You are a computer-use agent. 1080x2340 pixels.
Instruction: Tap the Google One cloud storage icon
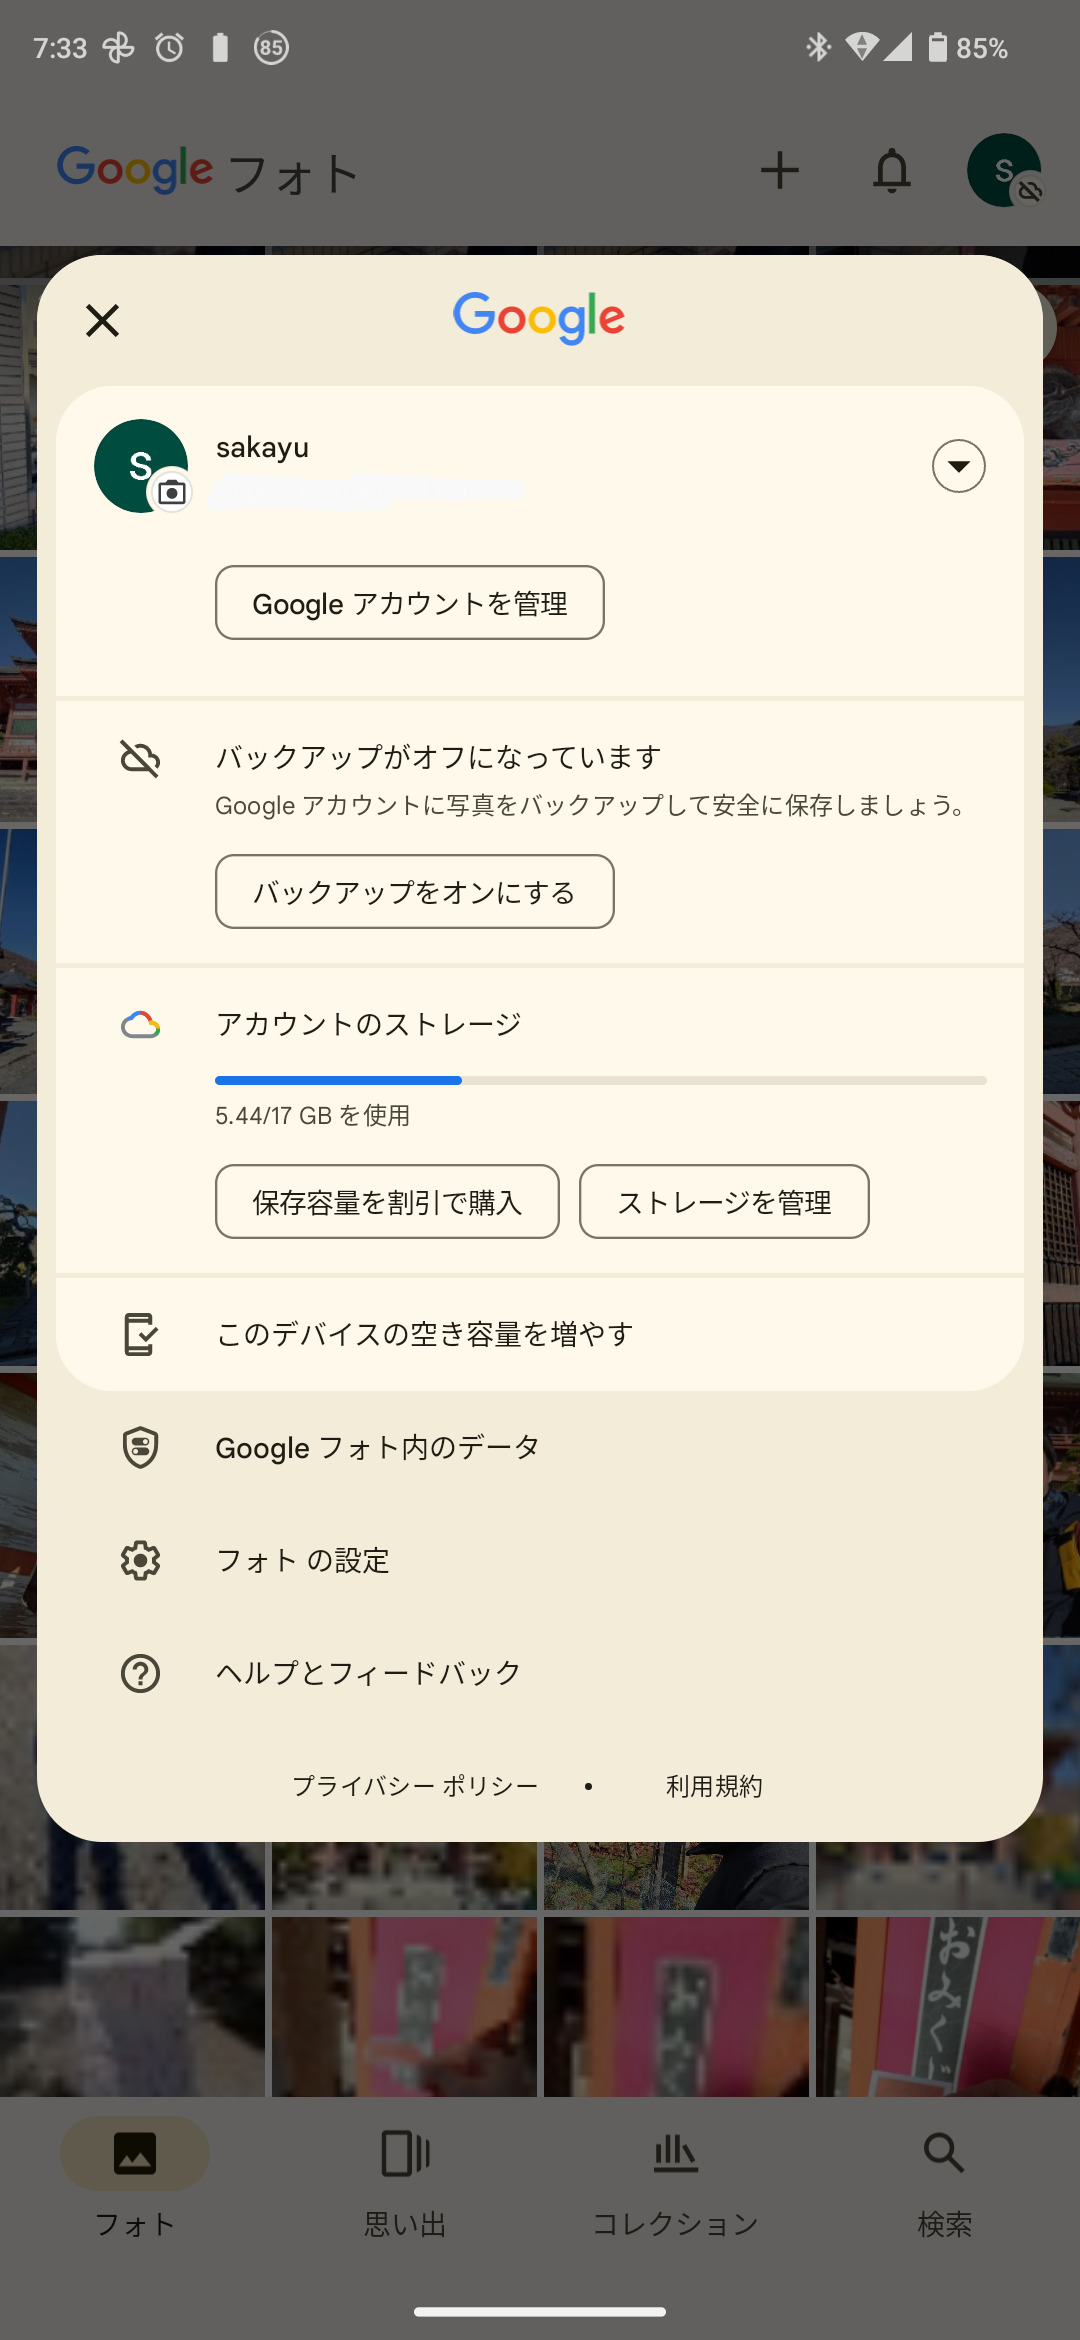pyautogui.click(x=140, y=1025)
